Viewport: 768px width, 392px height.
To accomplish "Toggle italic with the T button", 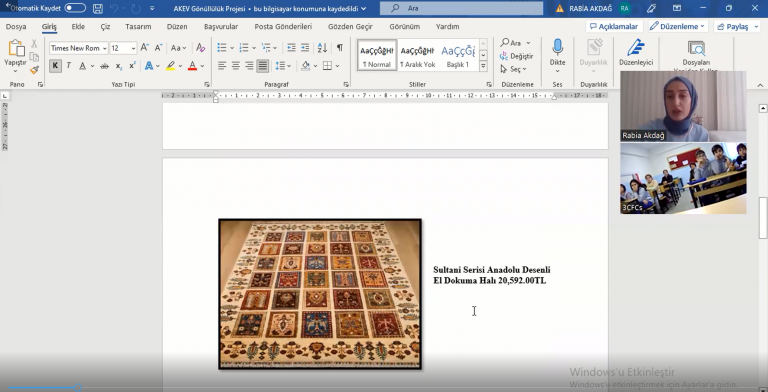I will [69, 66].
